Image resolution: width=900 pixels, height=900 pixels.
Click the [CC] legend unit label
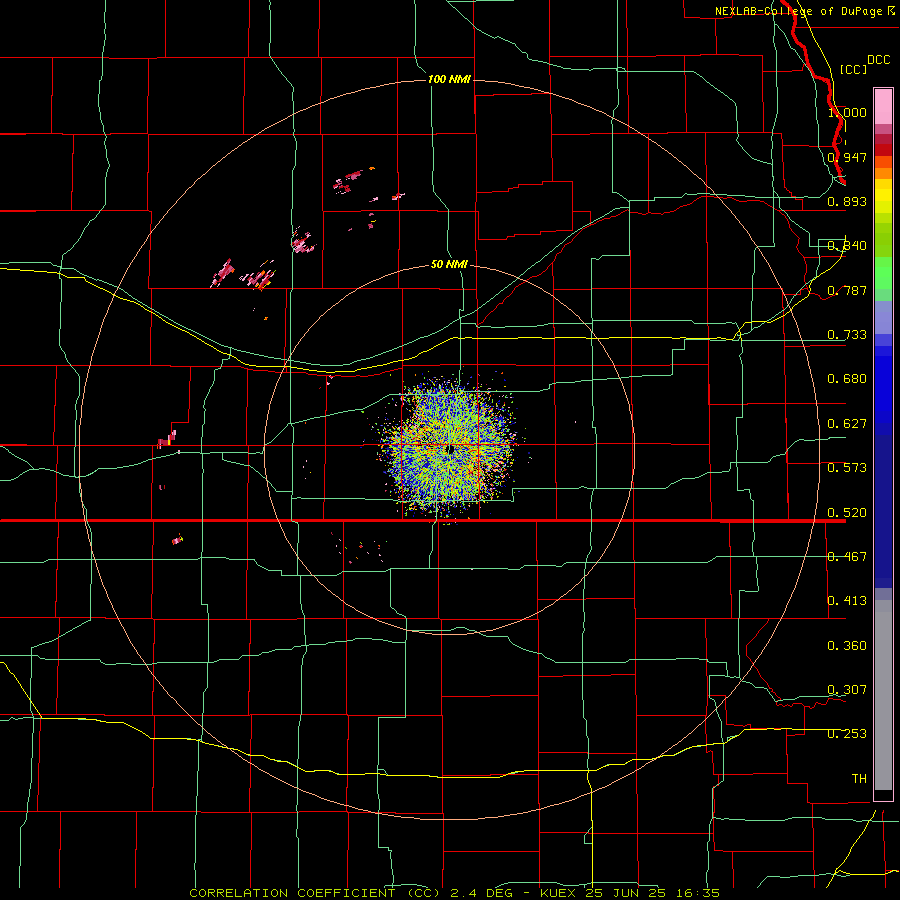coord(853,69)
